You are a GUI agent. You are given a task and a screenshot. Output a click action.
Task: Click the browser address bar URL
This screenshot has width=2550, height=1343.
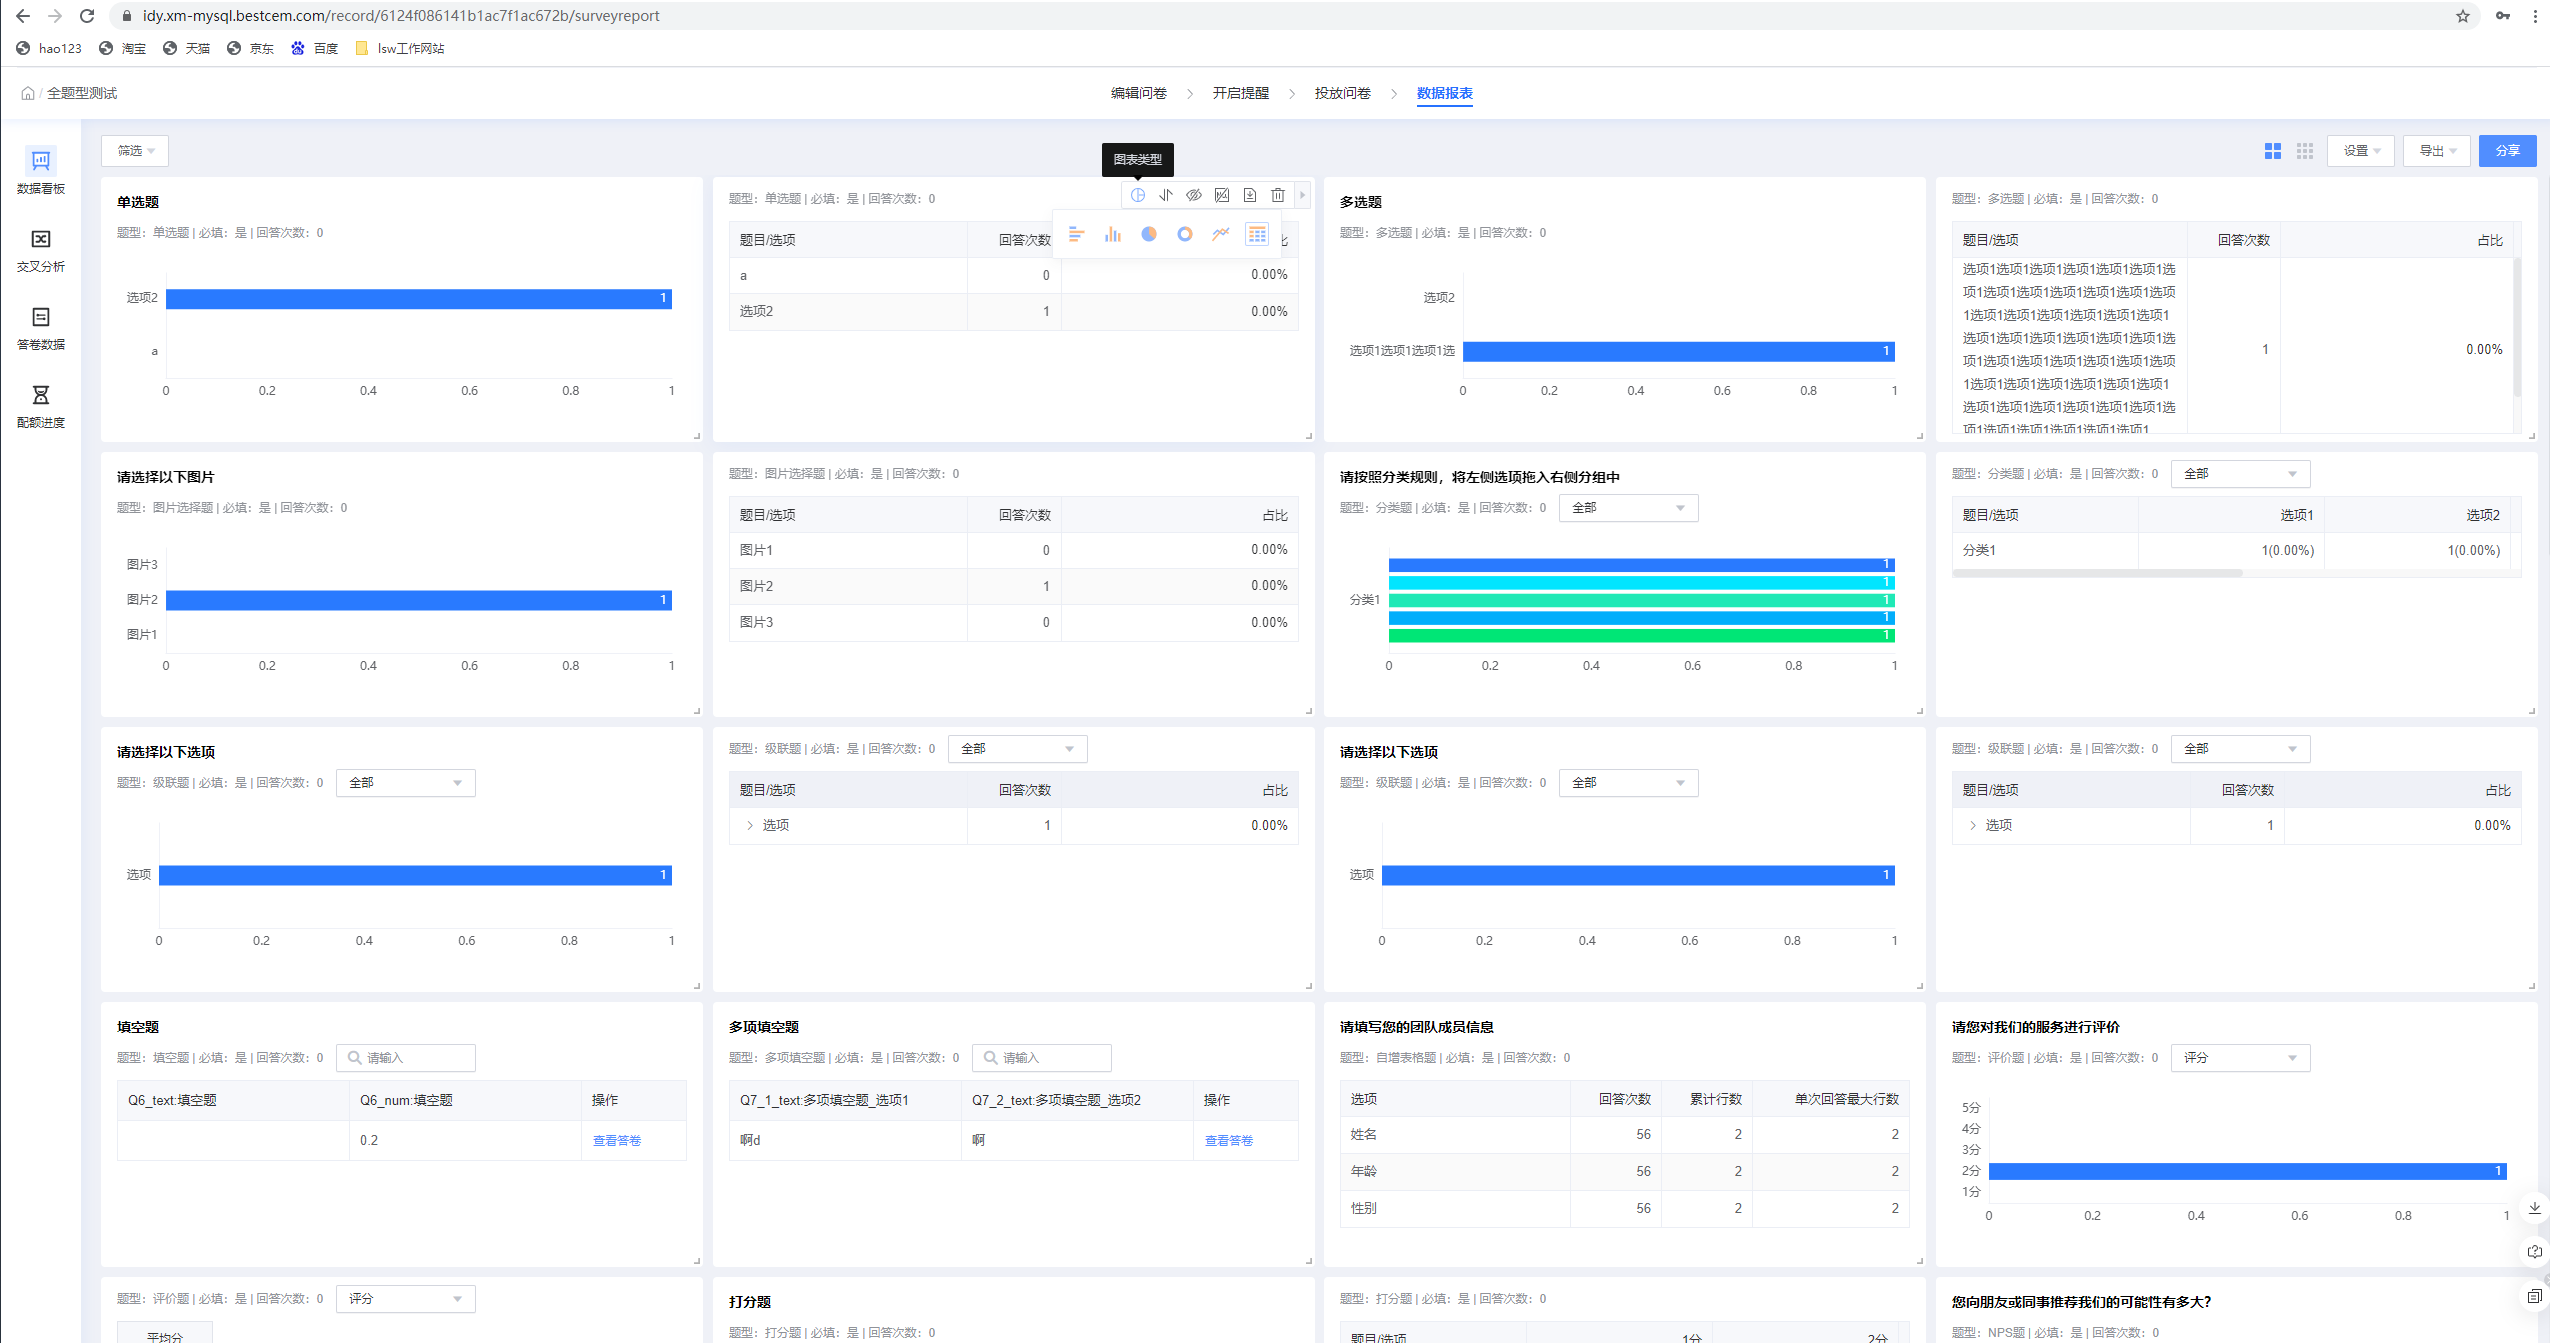point(401,16)
